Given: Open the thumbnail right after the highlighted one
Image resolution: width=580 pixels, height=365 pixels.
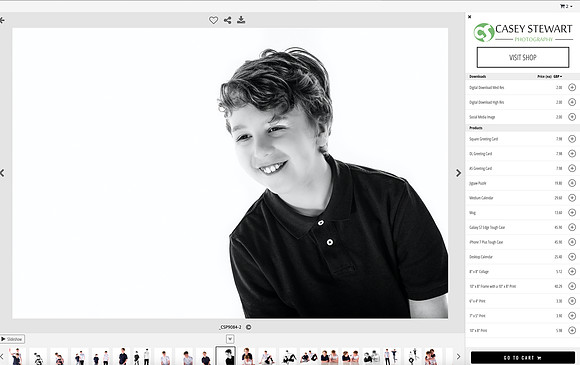Looking at the screenshot, I should (247, 356).
